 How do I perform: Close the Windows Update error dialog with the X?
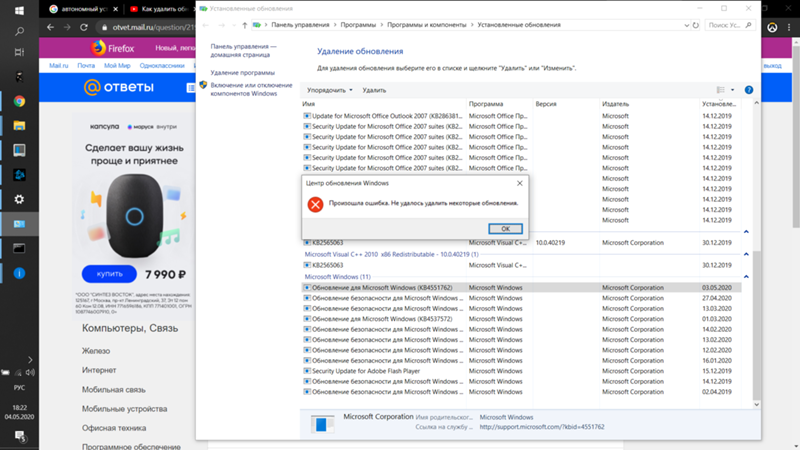pos(519,183)
